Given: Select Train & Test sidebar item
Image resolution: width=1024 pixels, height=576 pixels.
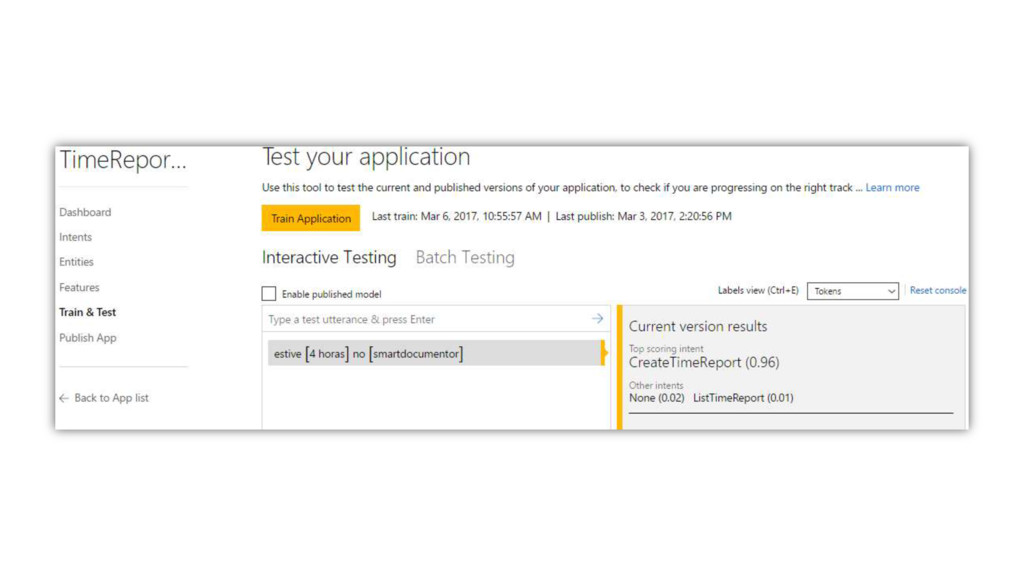Looking at the screenshot, I should tap(88, 312).
